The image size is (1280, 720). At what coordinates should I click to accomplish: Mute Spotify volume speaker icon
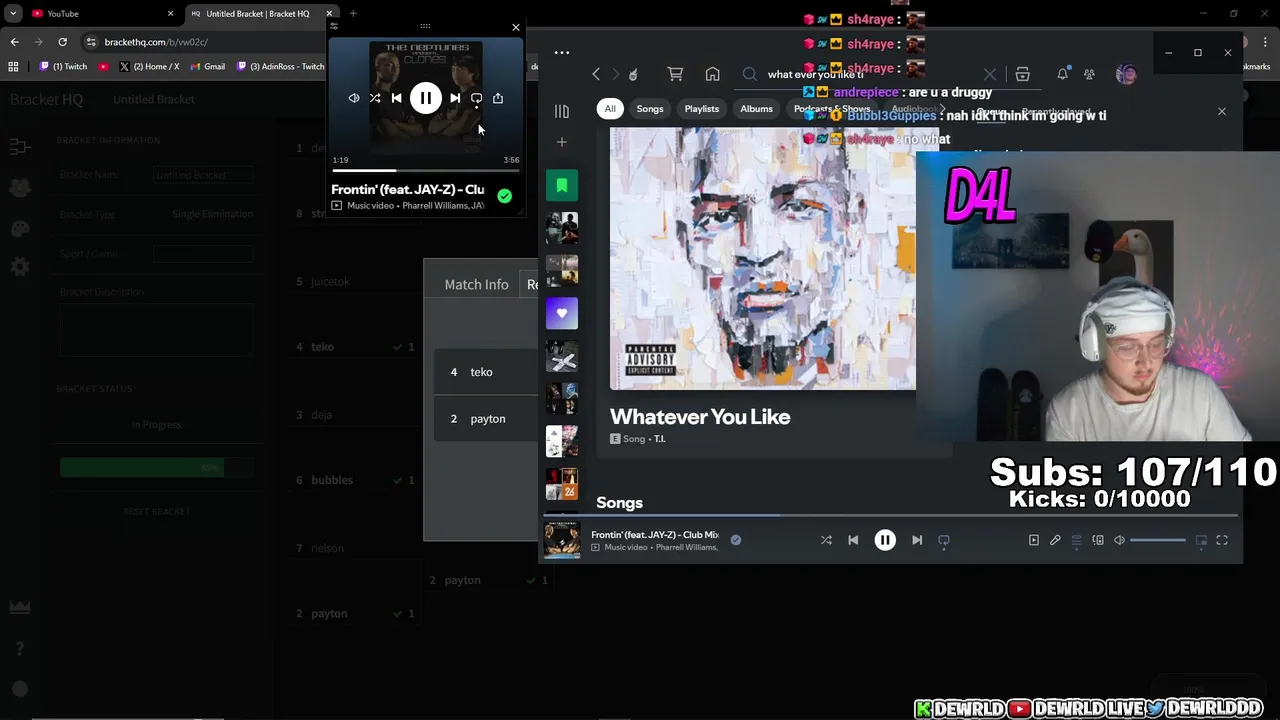pos(1119,540)
